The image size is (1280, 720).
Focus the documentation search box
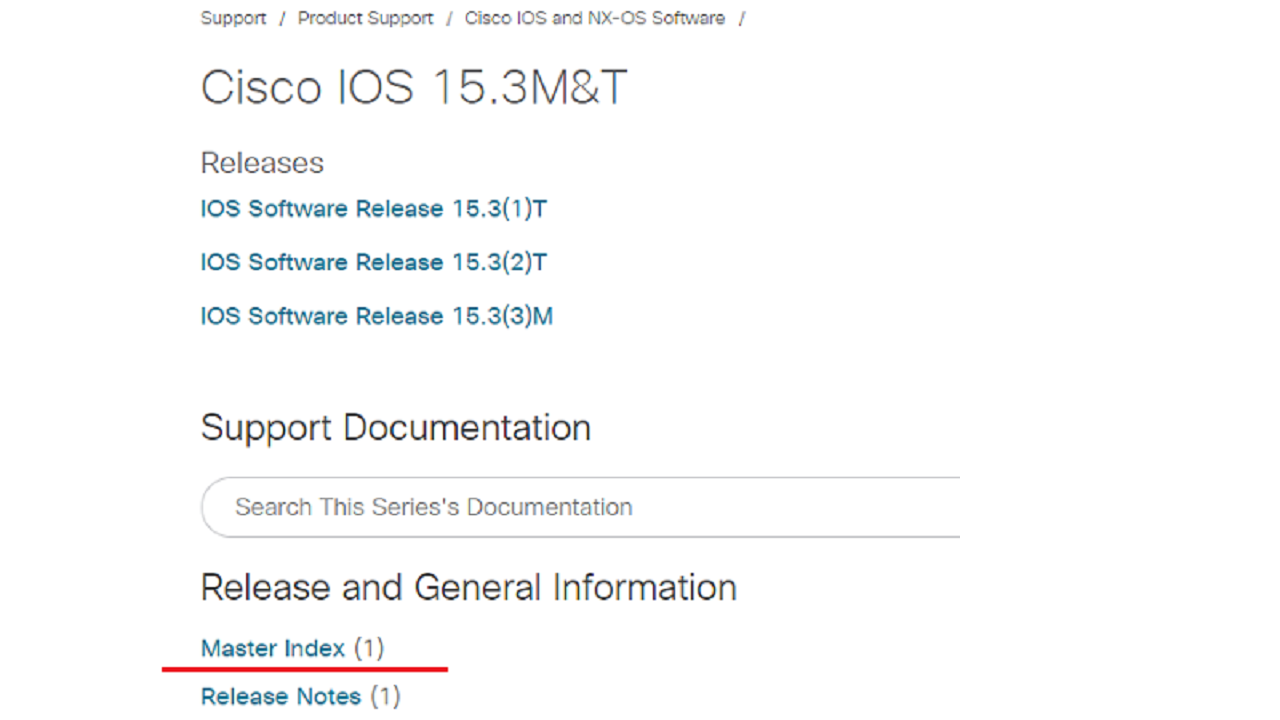(x=580, y=507)
